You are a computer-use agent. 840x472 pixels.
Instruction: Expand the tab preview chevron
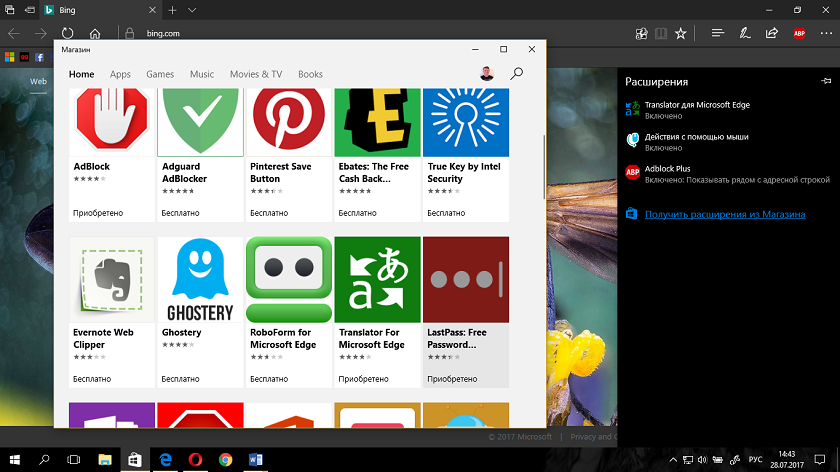(x=192, y=10)
